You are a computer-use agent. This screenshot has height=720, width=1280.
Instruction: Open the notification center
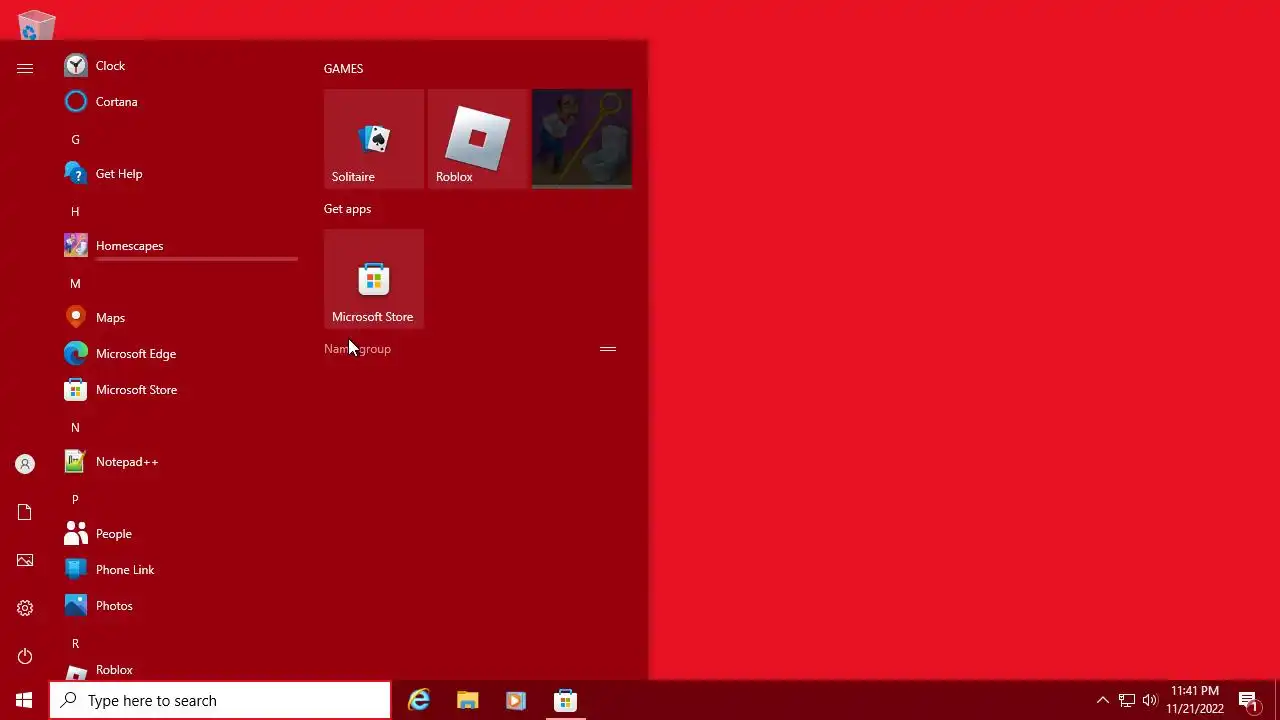click(1250, 700)
